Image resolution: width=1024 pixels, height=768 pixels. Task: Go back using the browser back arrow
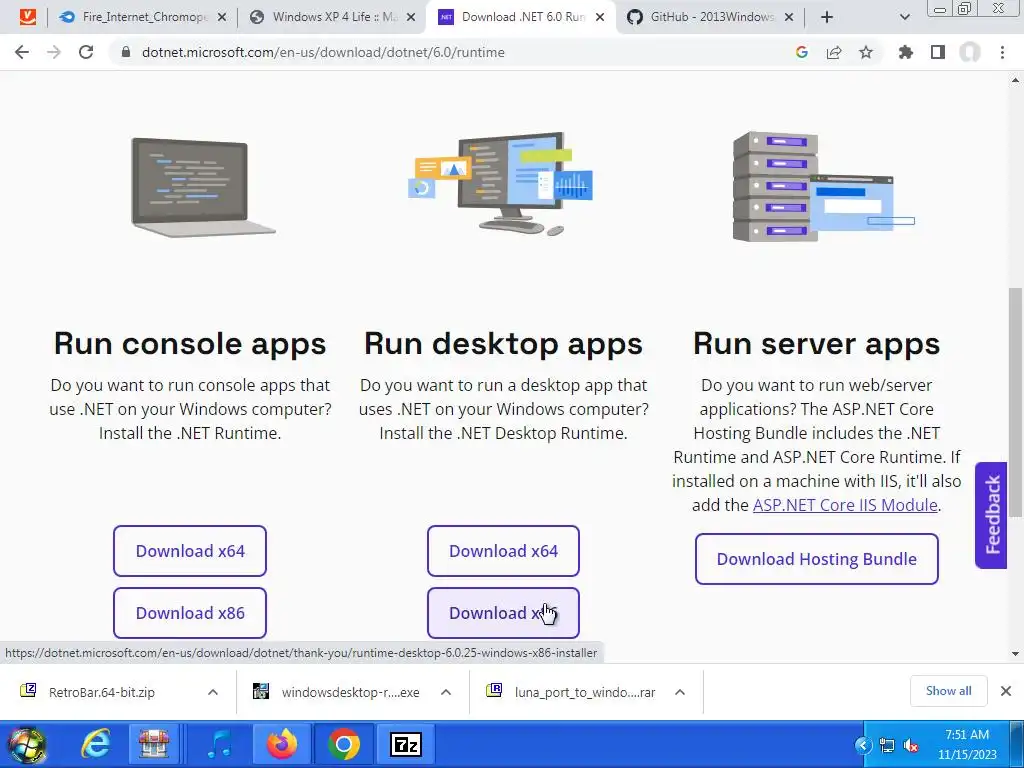[22, 52]
